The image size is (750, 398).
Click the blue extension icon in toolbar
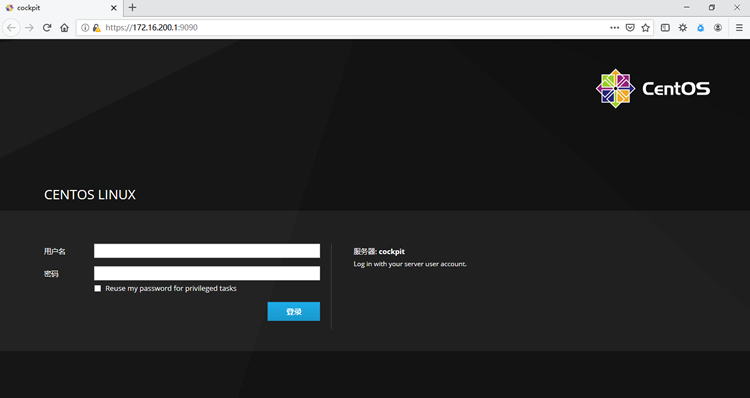point(700,28)
